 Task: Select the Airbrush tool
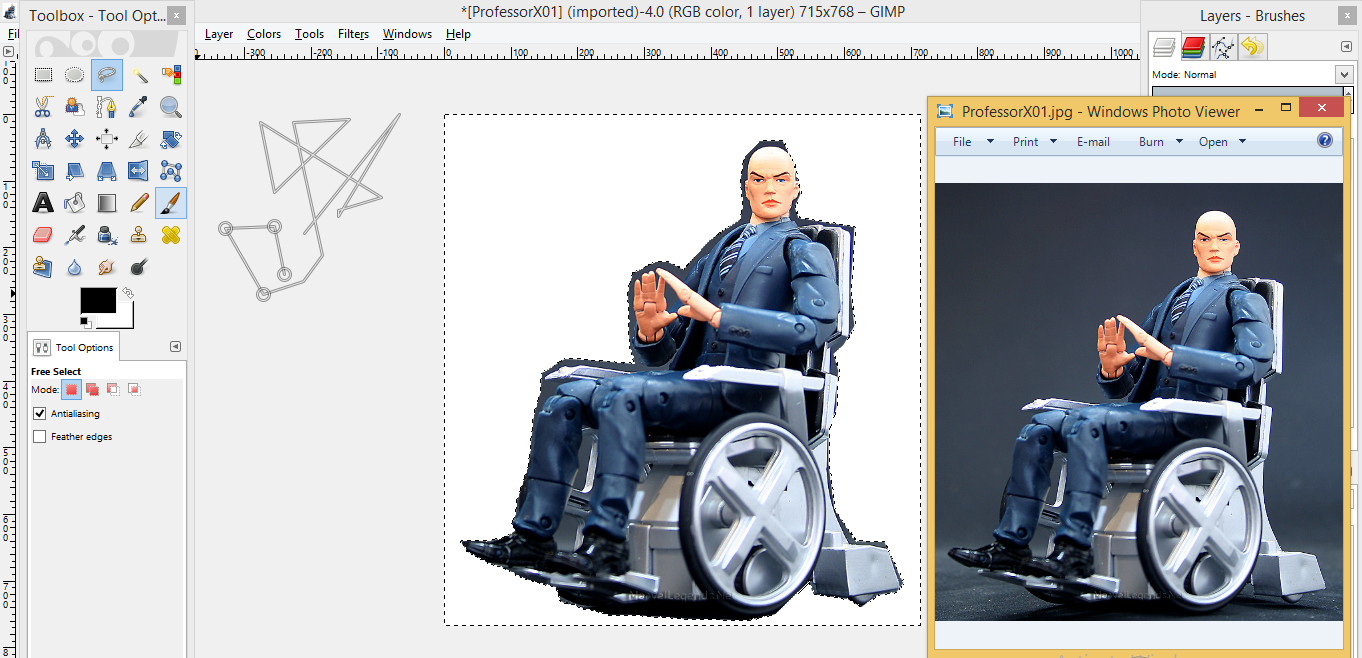point(75,235)
